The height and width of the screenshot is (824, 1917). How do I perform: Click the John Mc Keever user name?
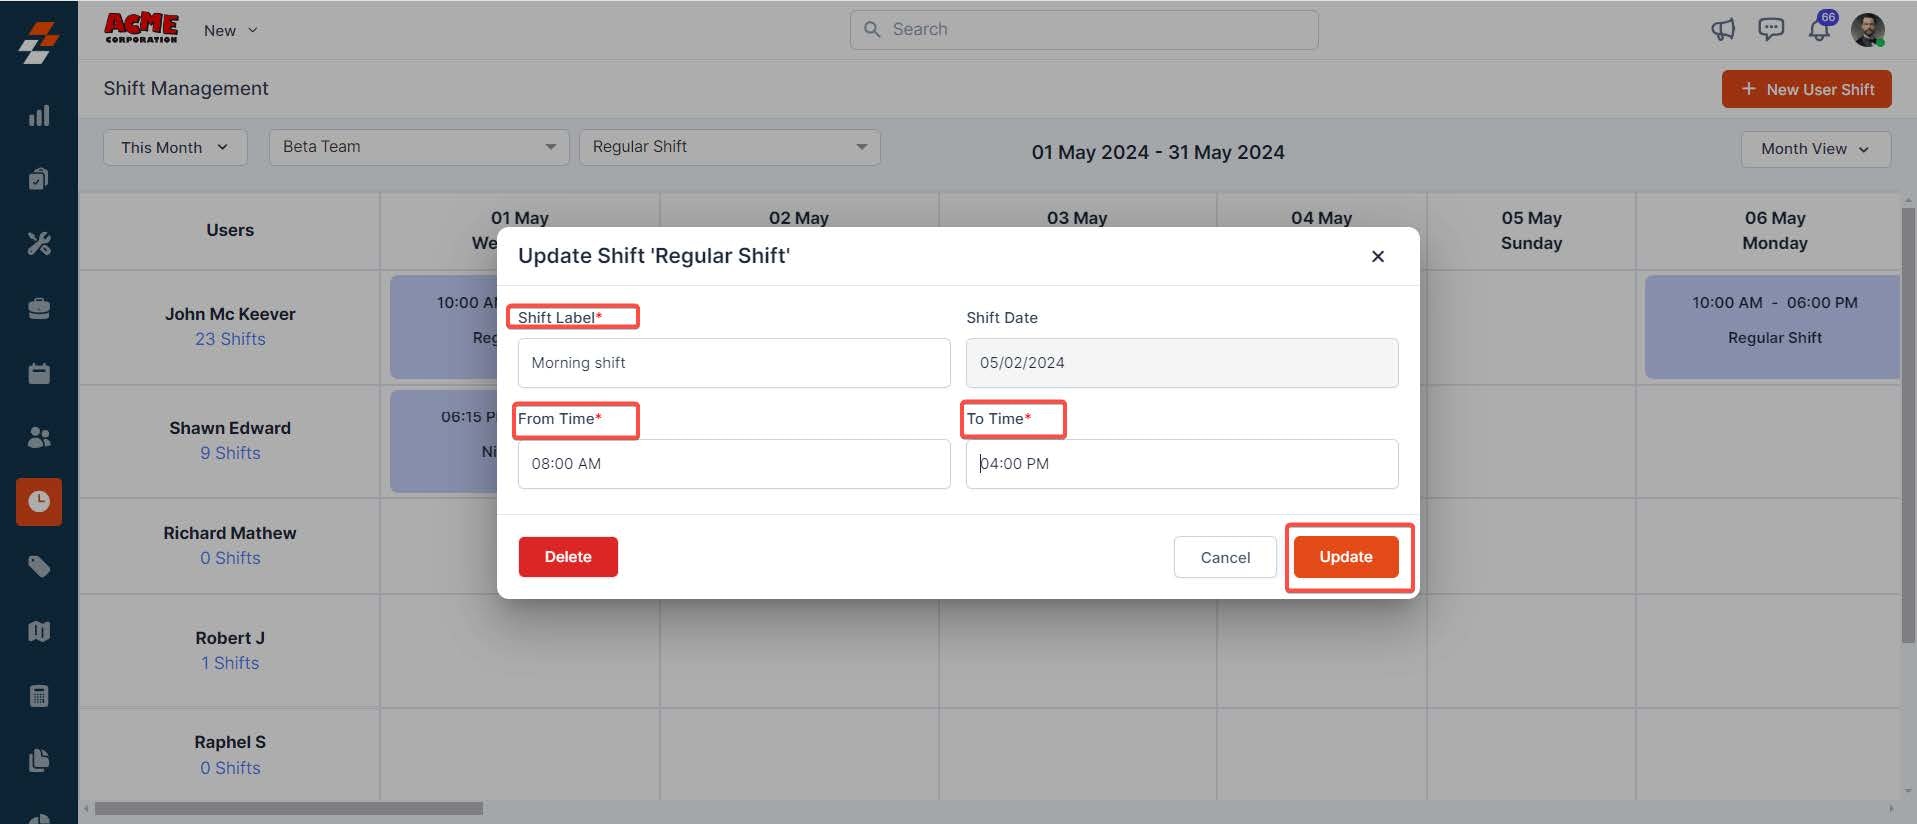pyautogui.click(x=230, y=314)
